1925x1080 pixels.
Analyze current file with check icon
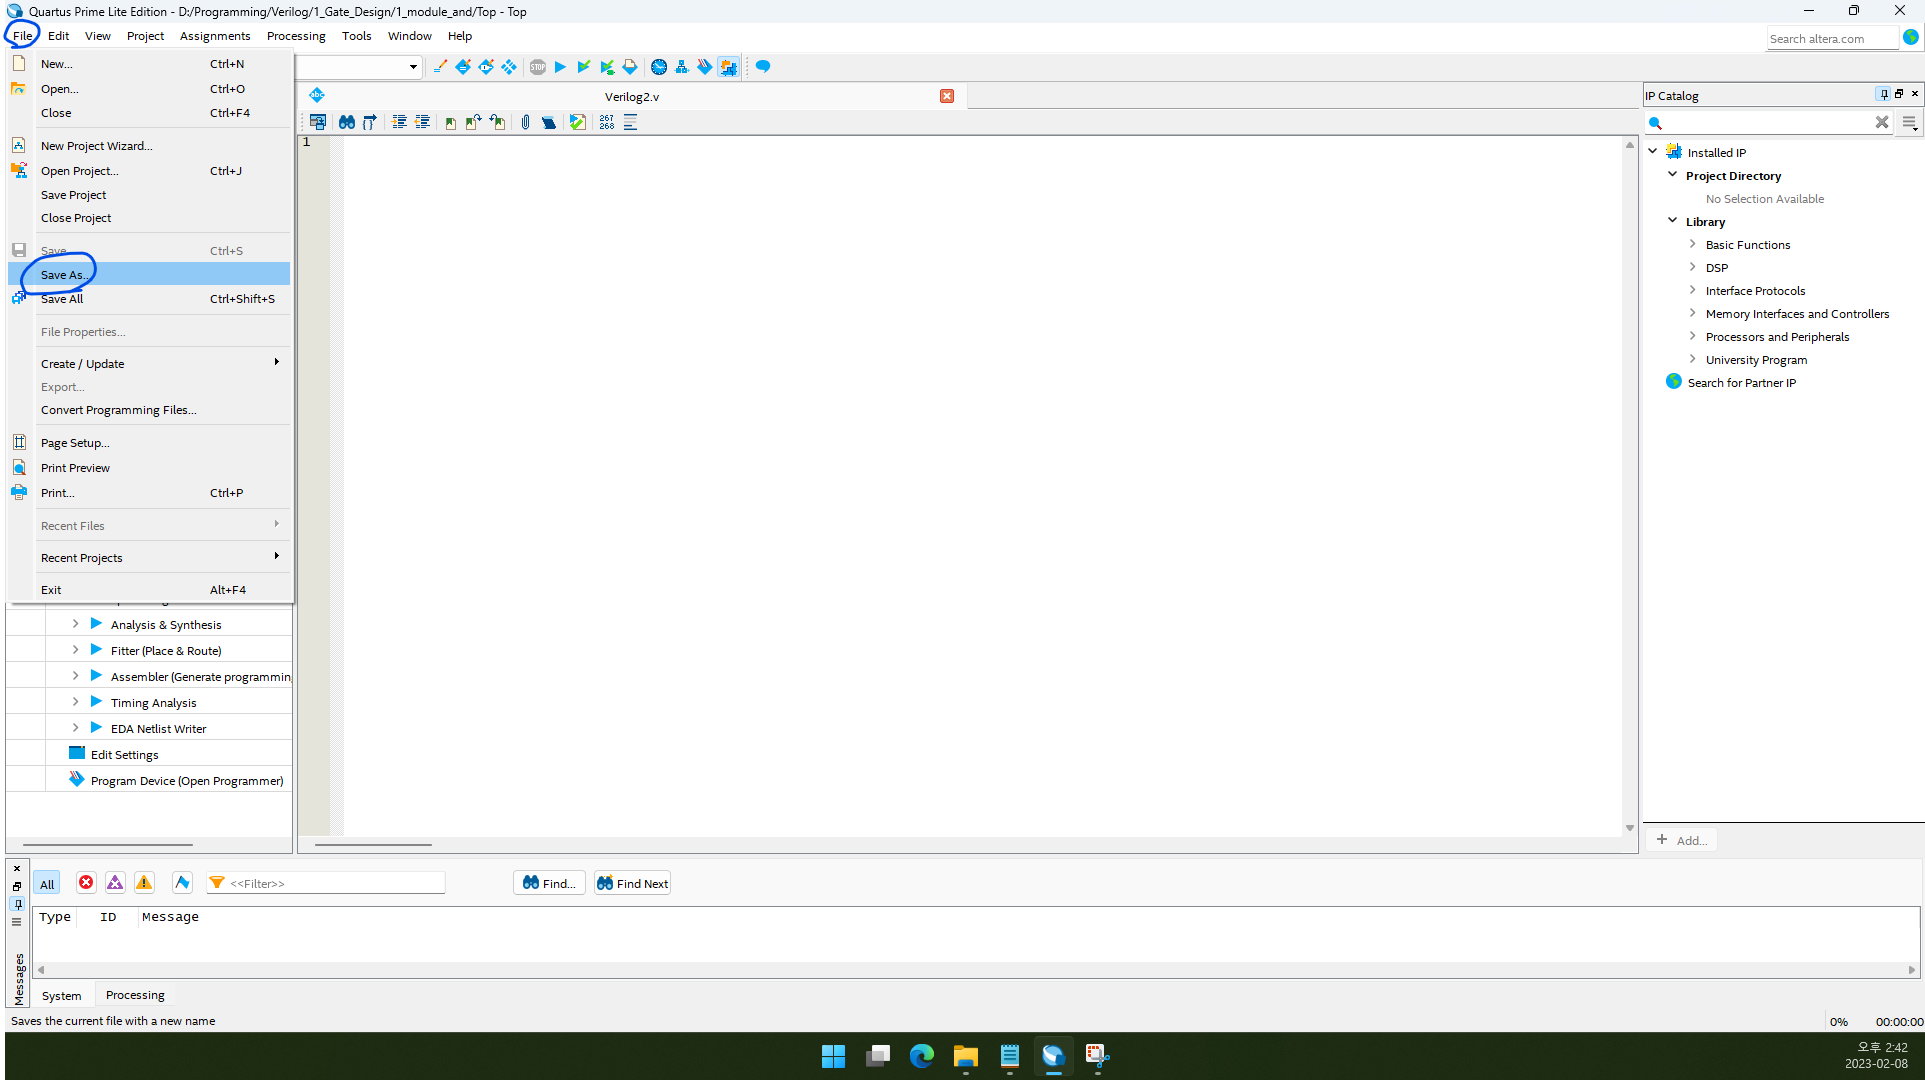click(578, 122)
